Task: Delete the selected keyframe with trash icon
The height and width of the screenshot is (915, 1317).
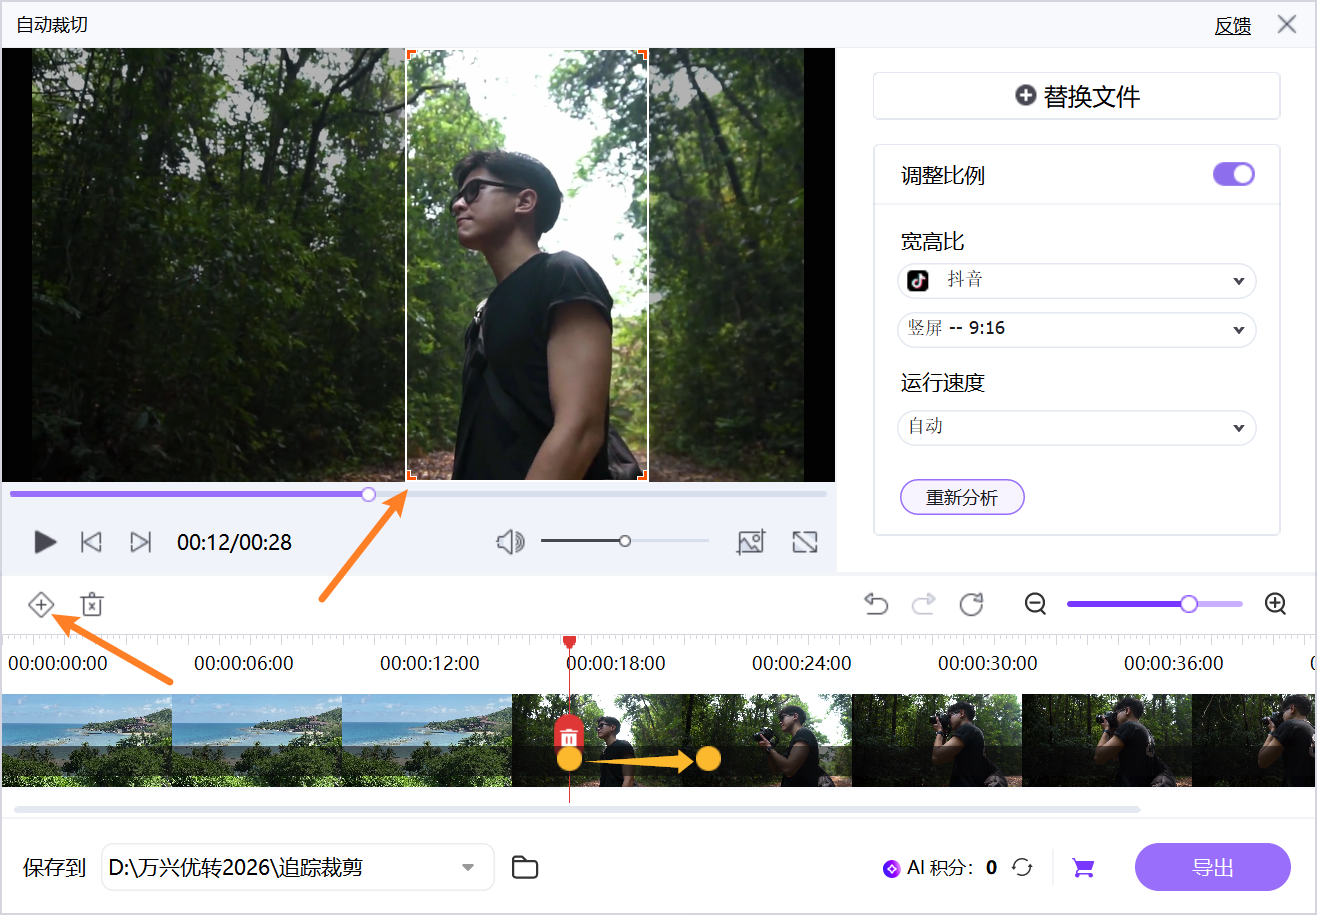Action: 91,604
